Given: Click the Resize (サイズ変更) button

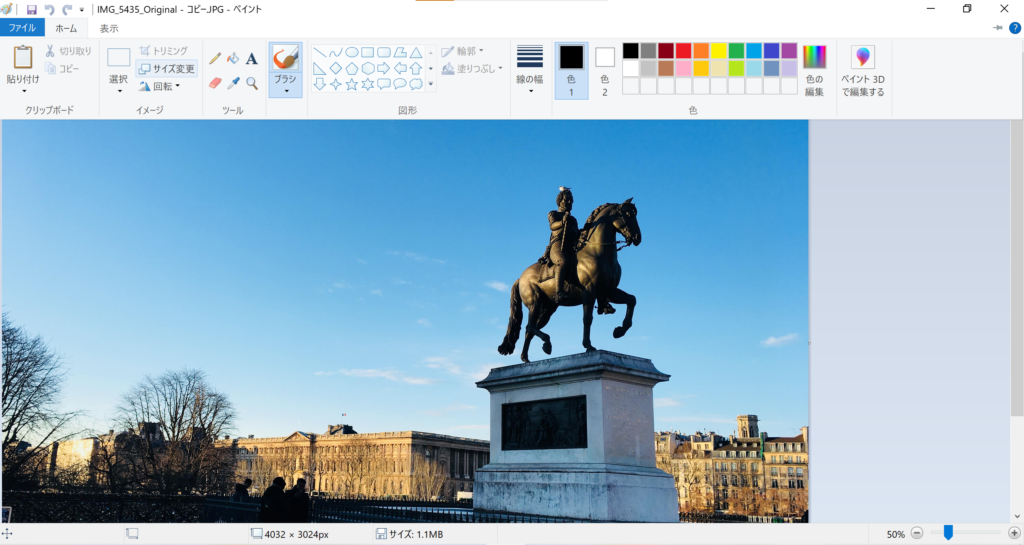Looking at the screenshot, I should [x=166, y=69].
